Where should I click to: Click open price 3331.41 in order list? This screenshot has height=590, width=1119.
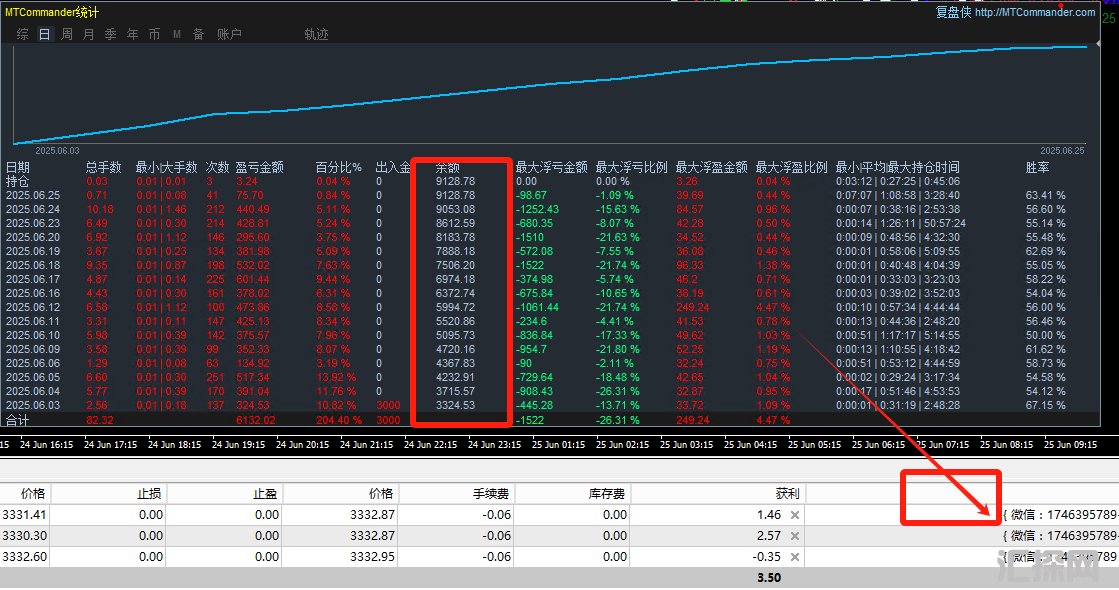click(24, 515)
